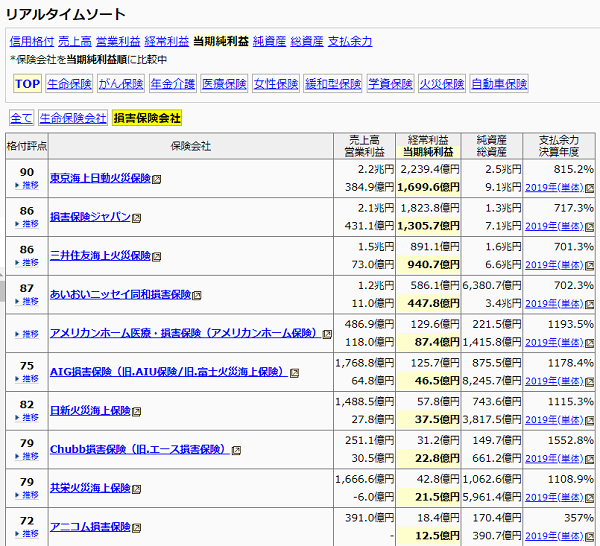Open 2019年(単体) link in 東京海上日動 row
Image resolution: width=600 pixels, height=546 pixels.
(x=554, y=187)
